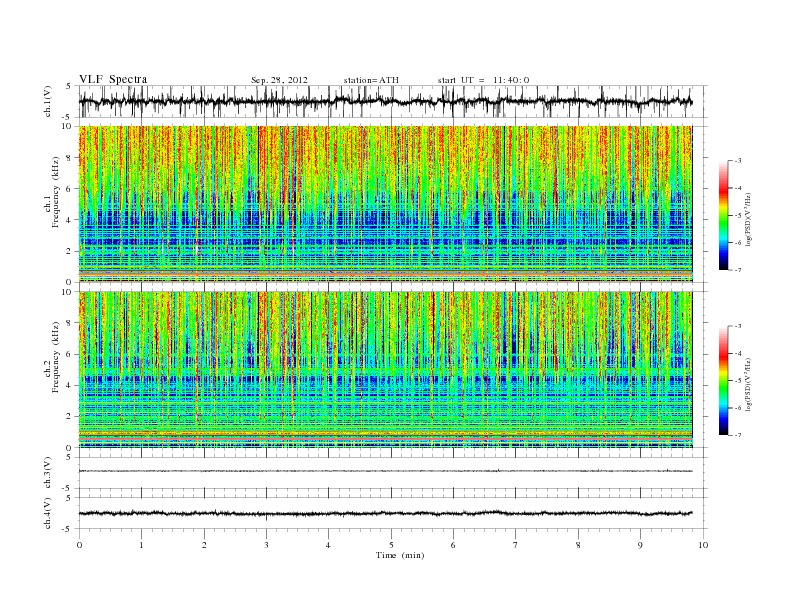This screenshot has height=612, width=792.
Task: Select the date label "Sep. 28, 2012"
Action: pyautogui.click(x=279, y=80)
